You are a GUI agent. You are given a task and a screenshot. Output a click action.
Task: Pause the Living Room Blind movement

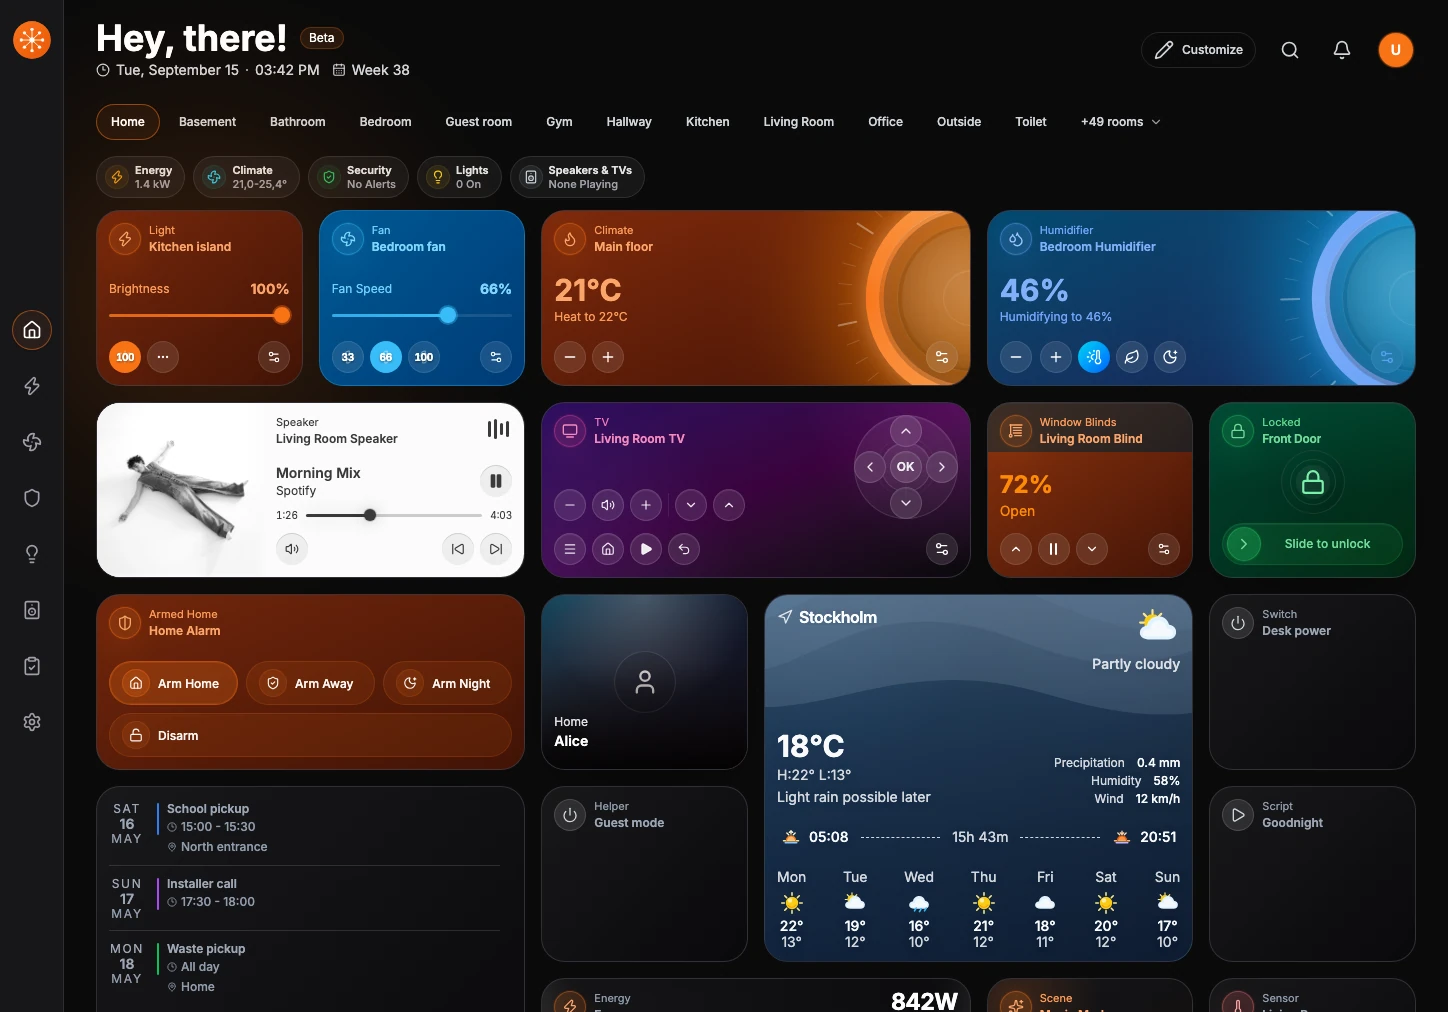[x=1054, y=549]
